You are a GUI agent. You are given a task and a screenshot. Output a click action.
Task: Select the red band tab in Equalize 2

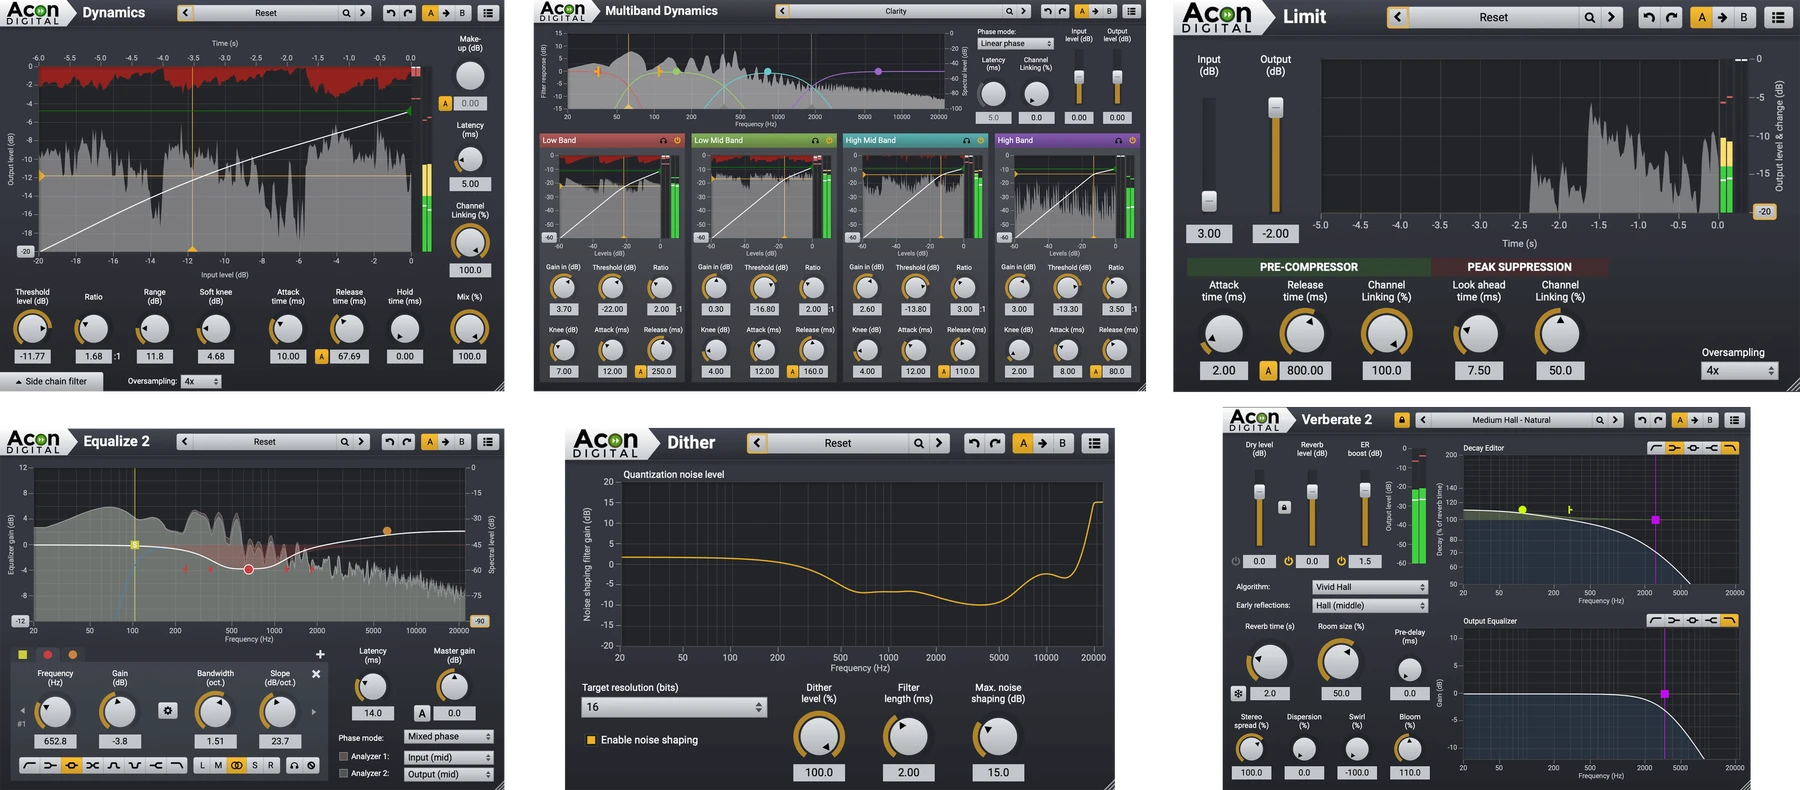point(48,654)
